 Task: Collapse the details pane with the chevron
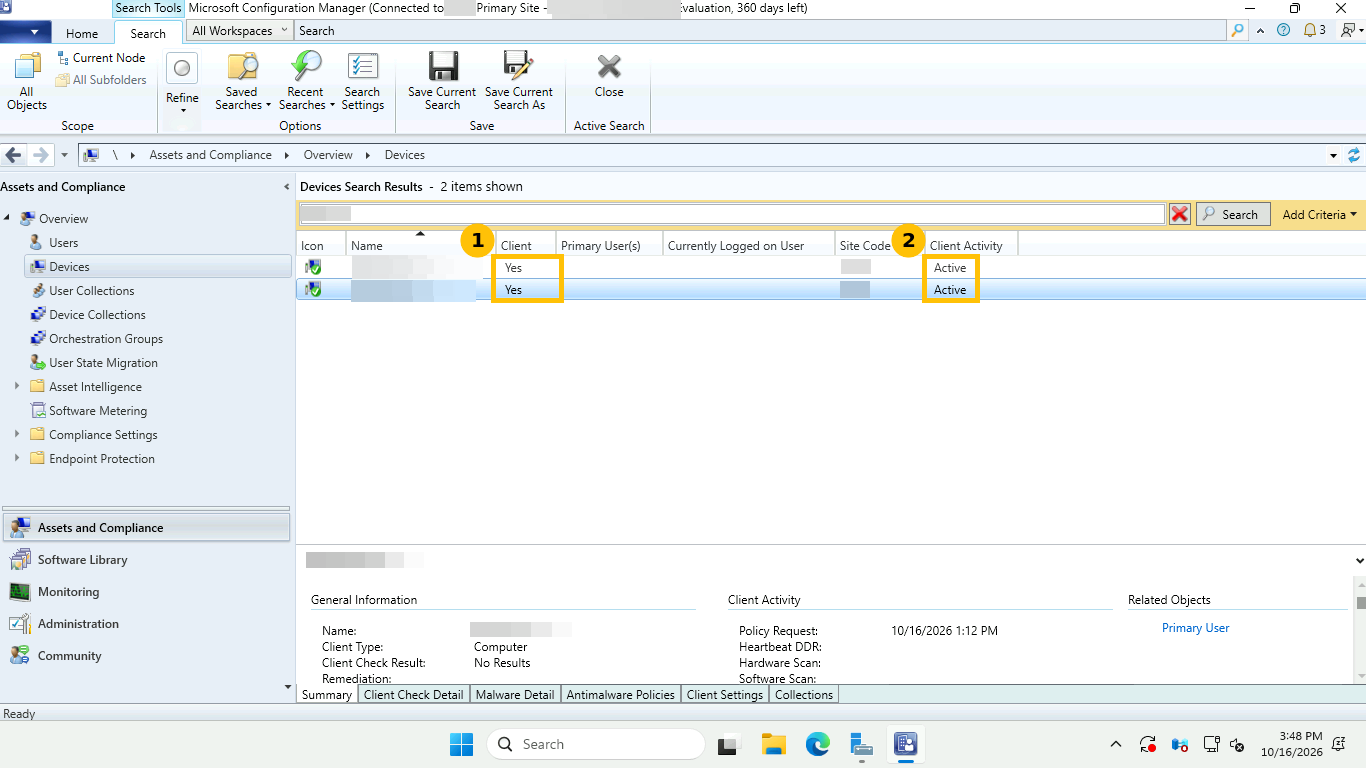tap(1359, 561)
